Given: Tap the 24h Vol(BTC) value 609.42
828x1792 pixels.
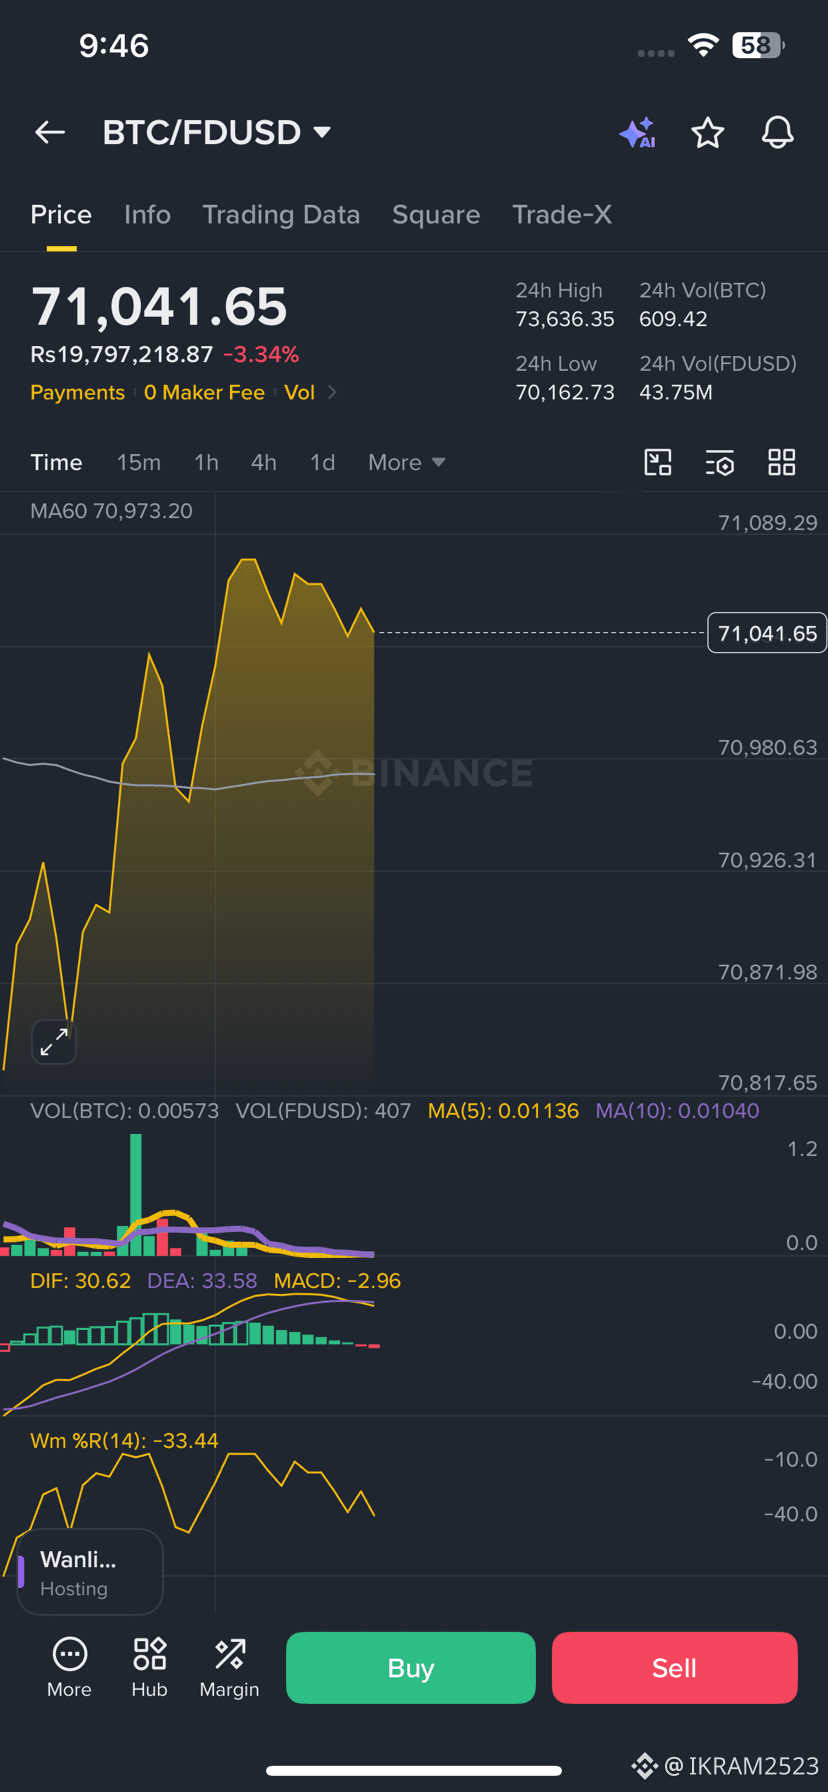Looking at the screenshot, I should pyautogui.click(x=673, y=319).
